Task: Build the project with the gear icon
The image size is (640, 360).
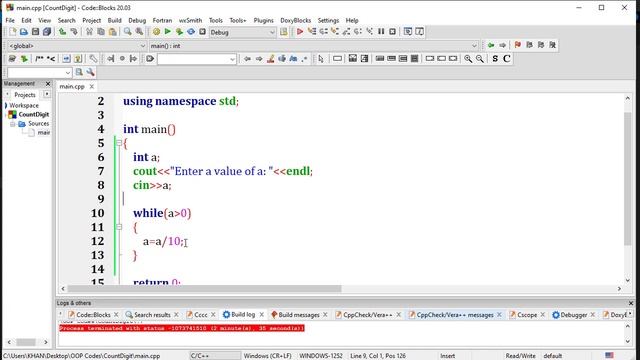Action: pos(156,32)
